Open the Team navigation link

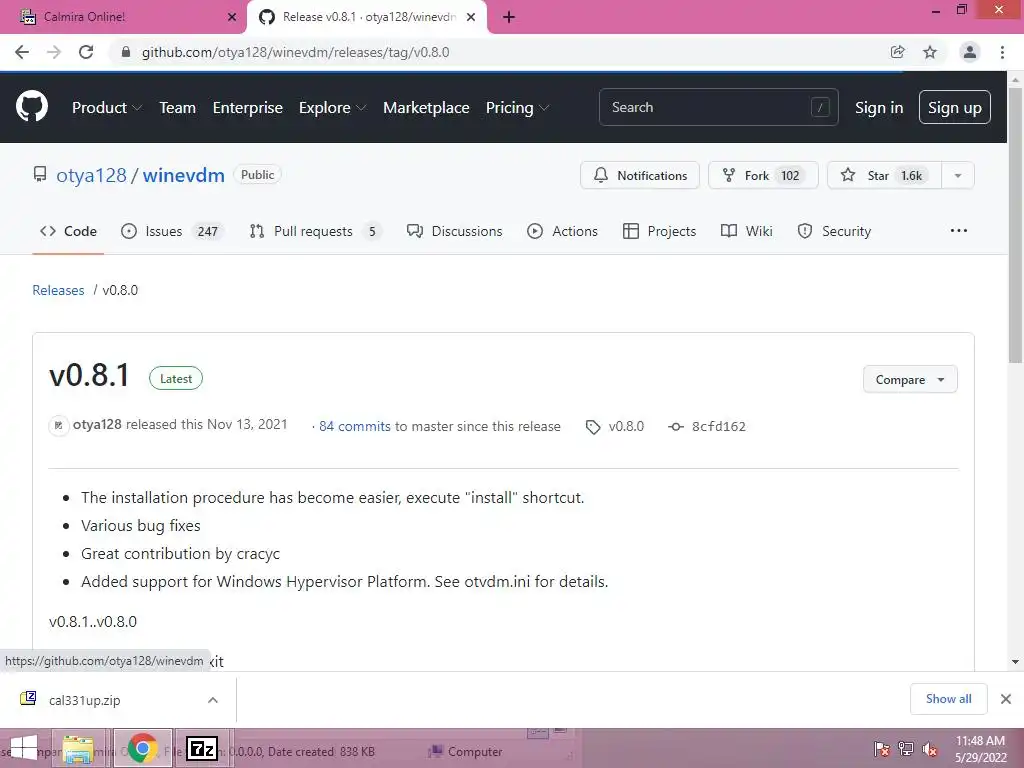click(x=178, y=108)
